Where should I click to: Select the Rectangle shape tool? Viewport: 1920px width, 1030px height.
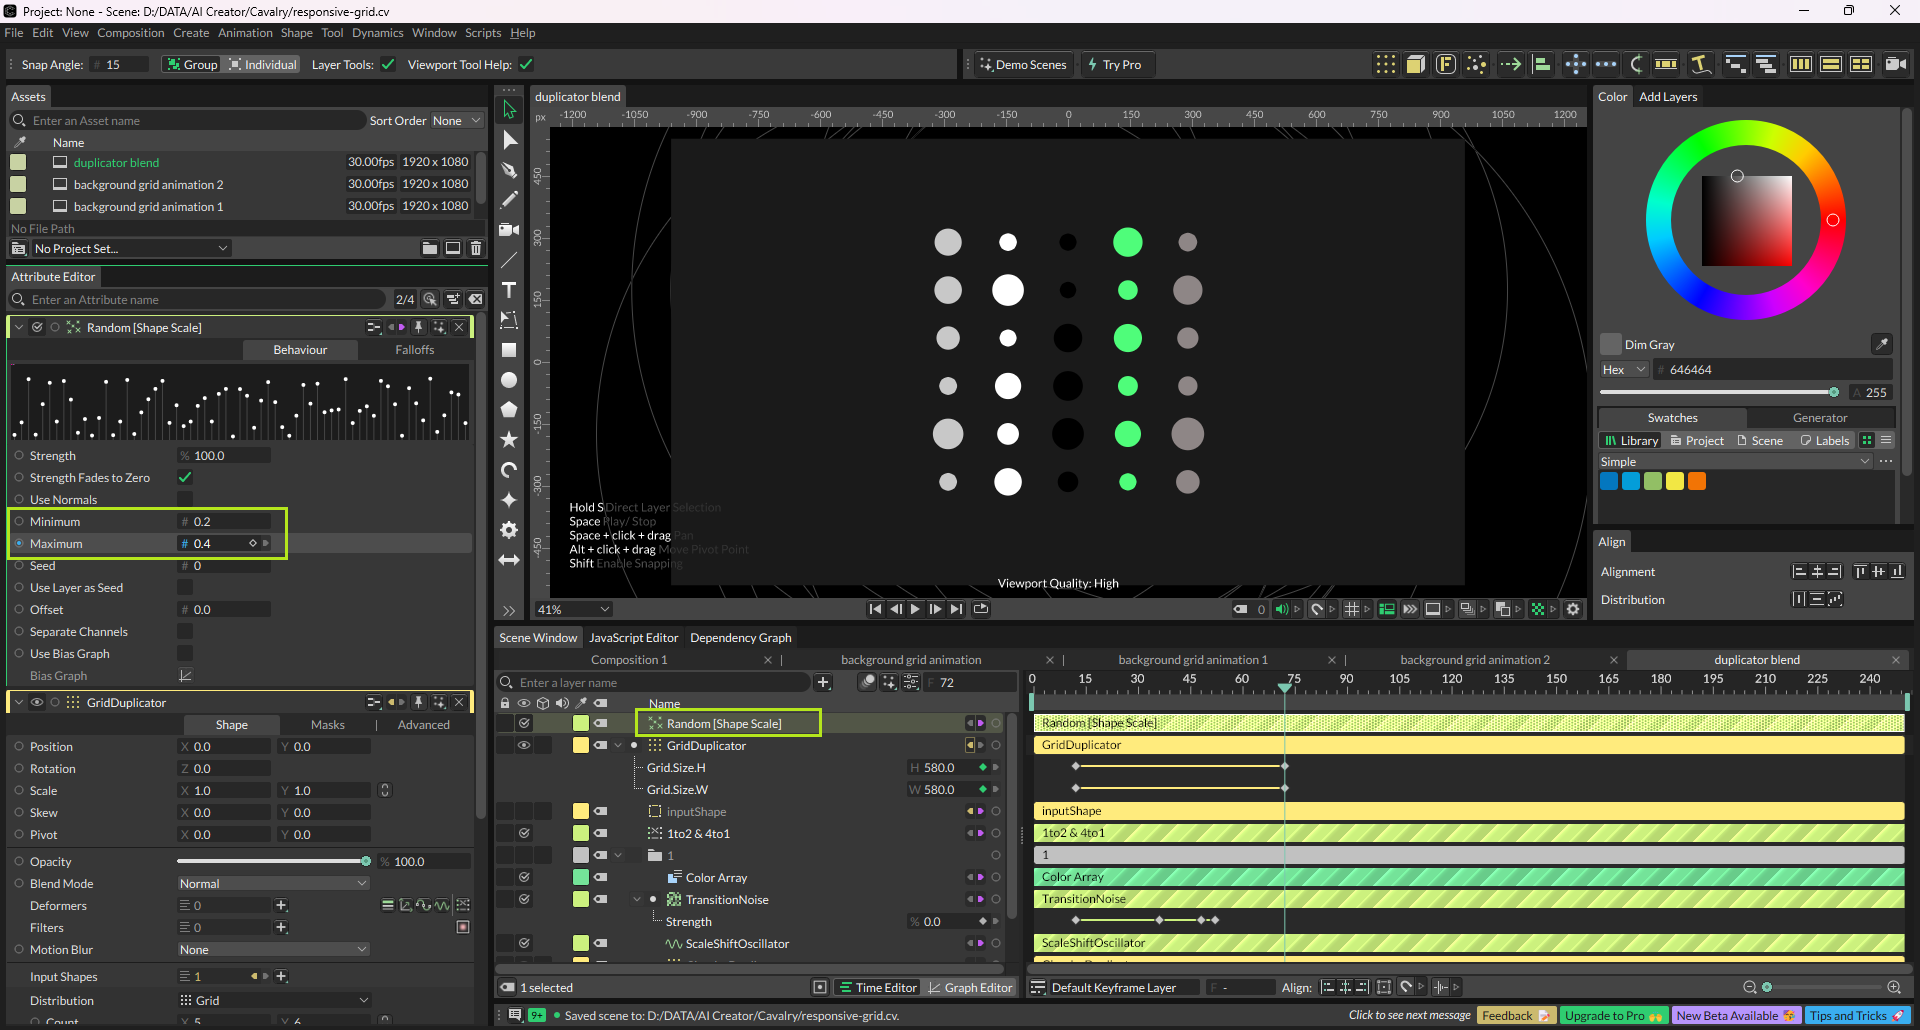tap(509, 350)
